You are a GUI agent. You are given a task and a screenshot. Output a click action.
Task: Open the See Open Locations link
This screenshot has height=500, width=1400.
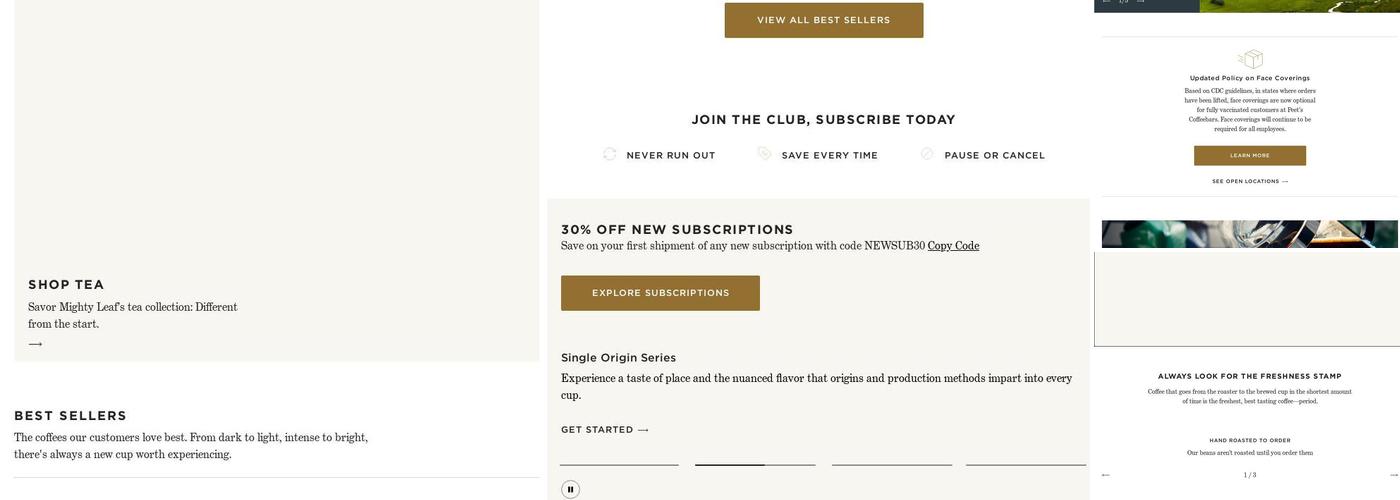tap(1250, 182)
